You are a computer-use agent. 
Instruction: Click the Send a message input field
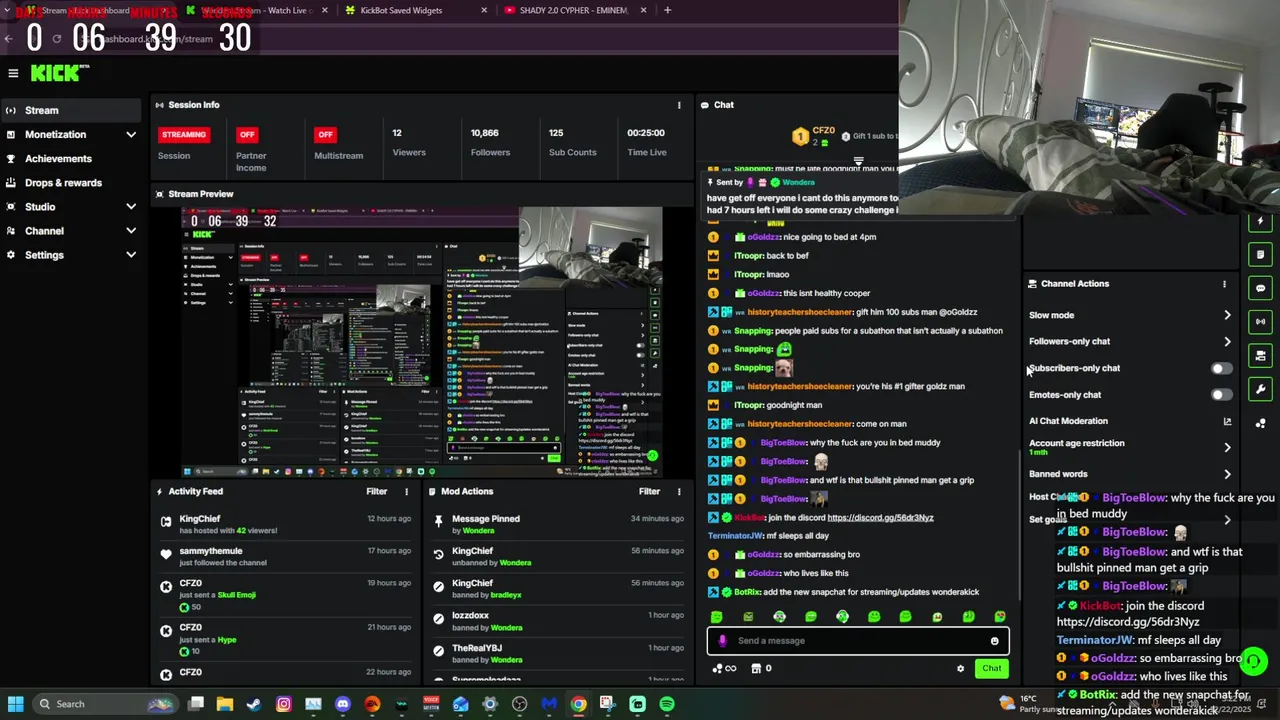[858, 641]
